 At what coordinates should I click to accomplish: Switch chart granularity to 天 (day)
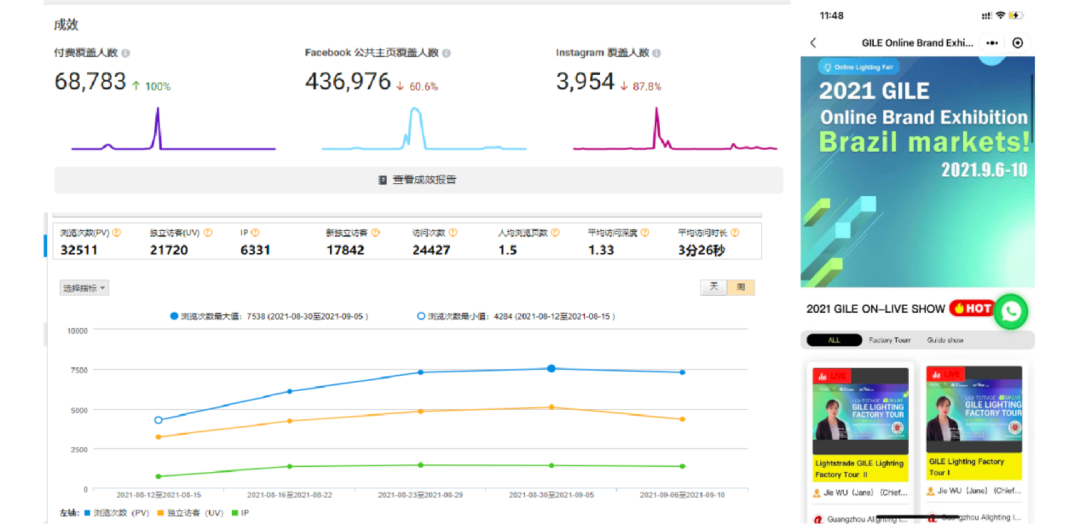pyautogui.click(x=713, y=287)
